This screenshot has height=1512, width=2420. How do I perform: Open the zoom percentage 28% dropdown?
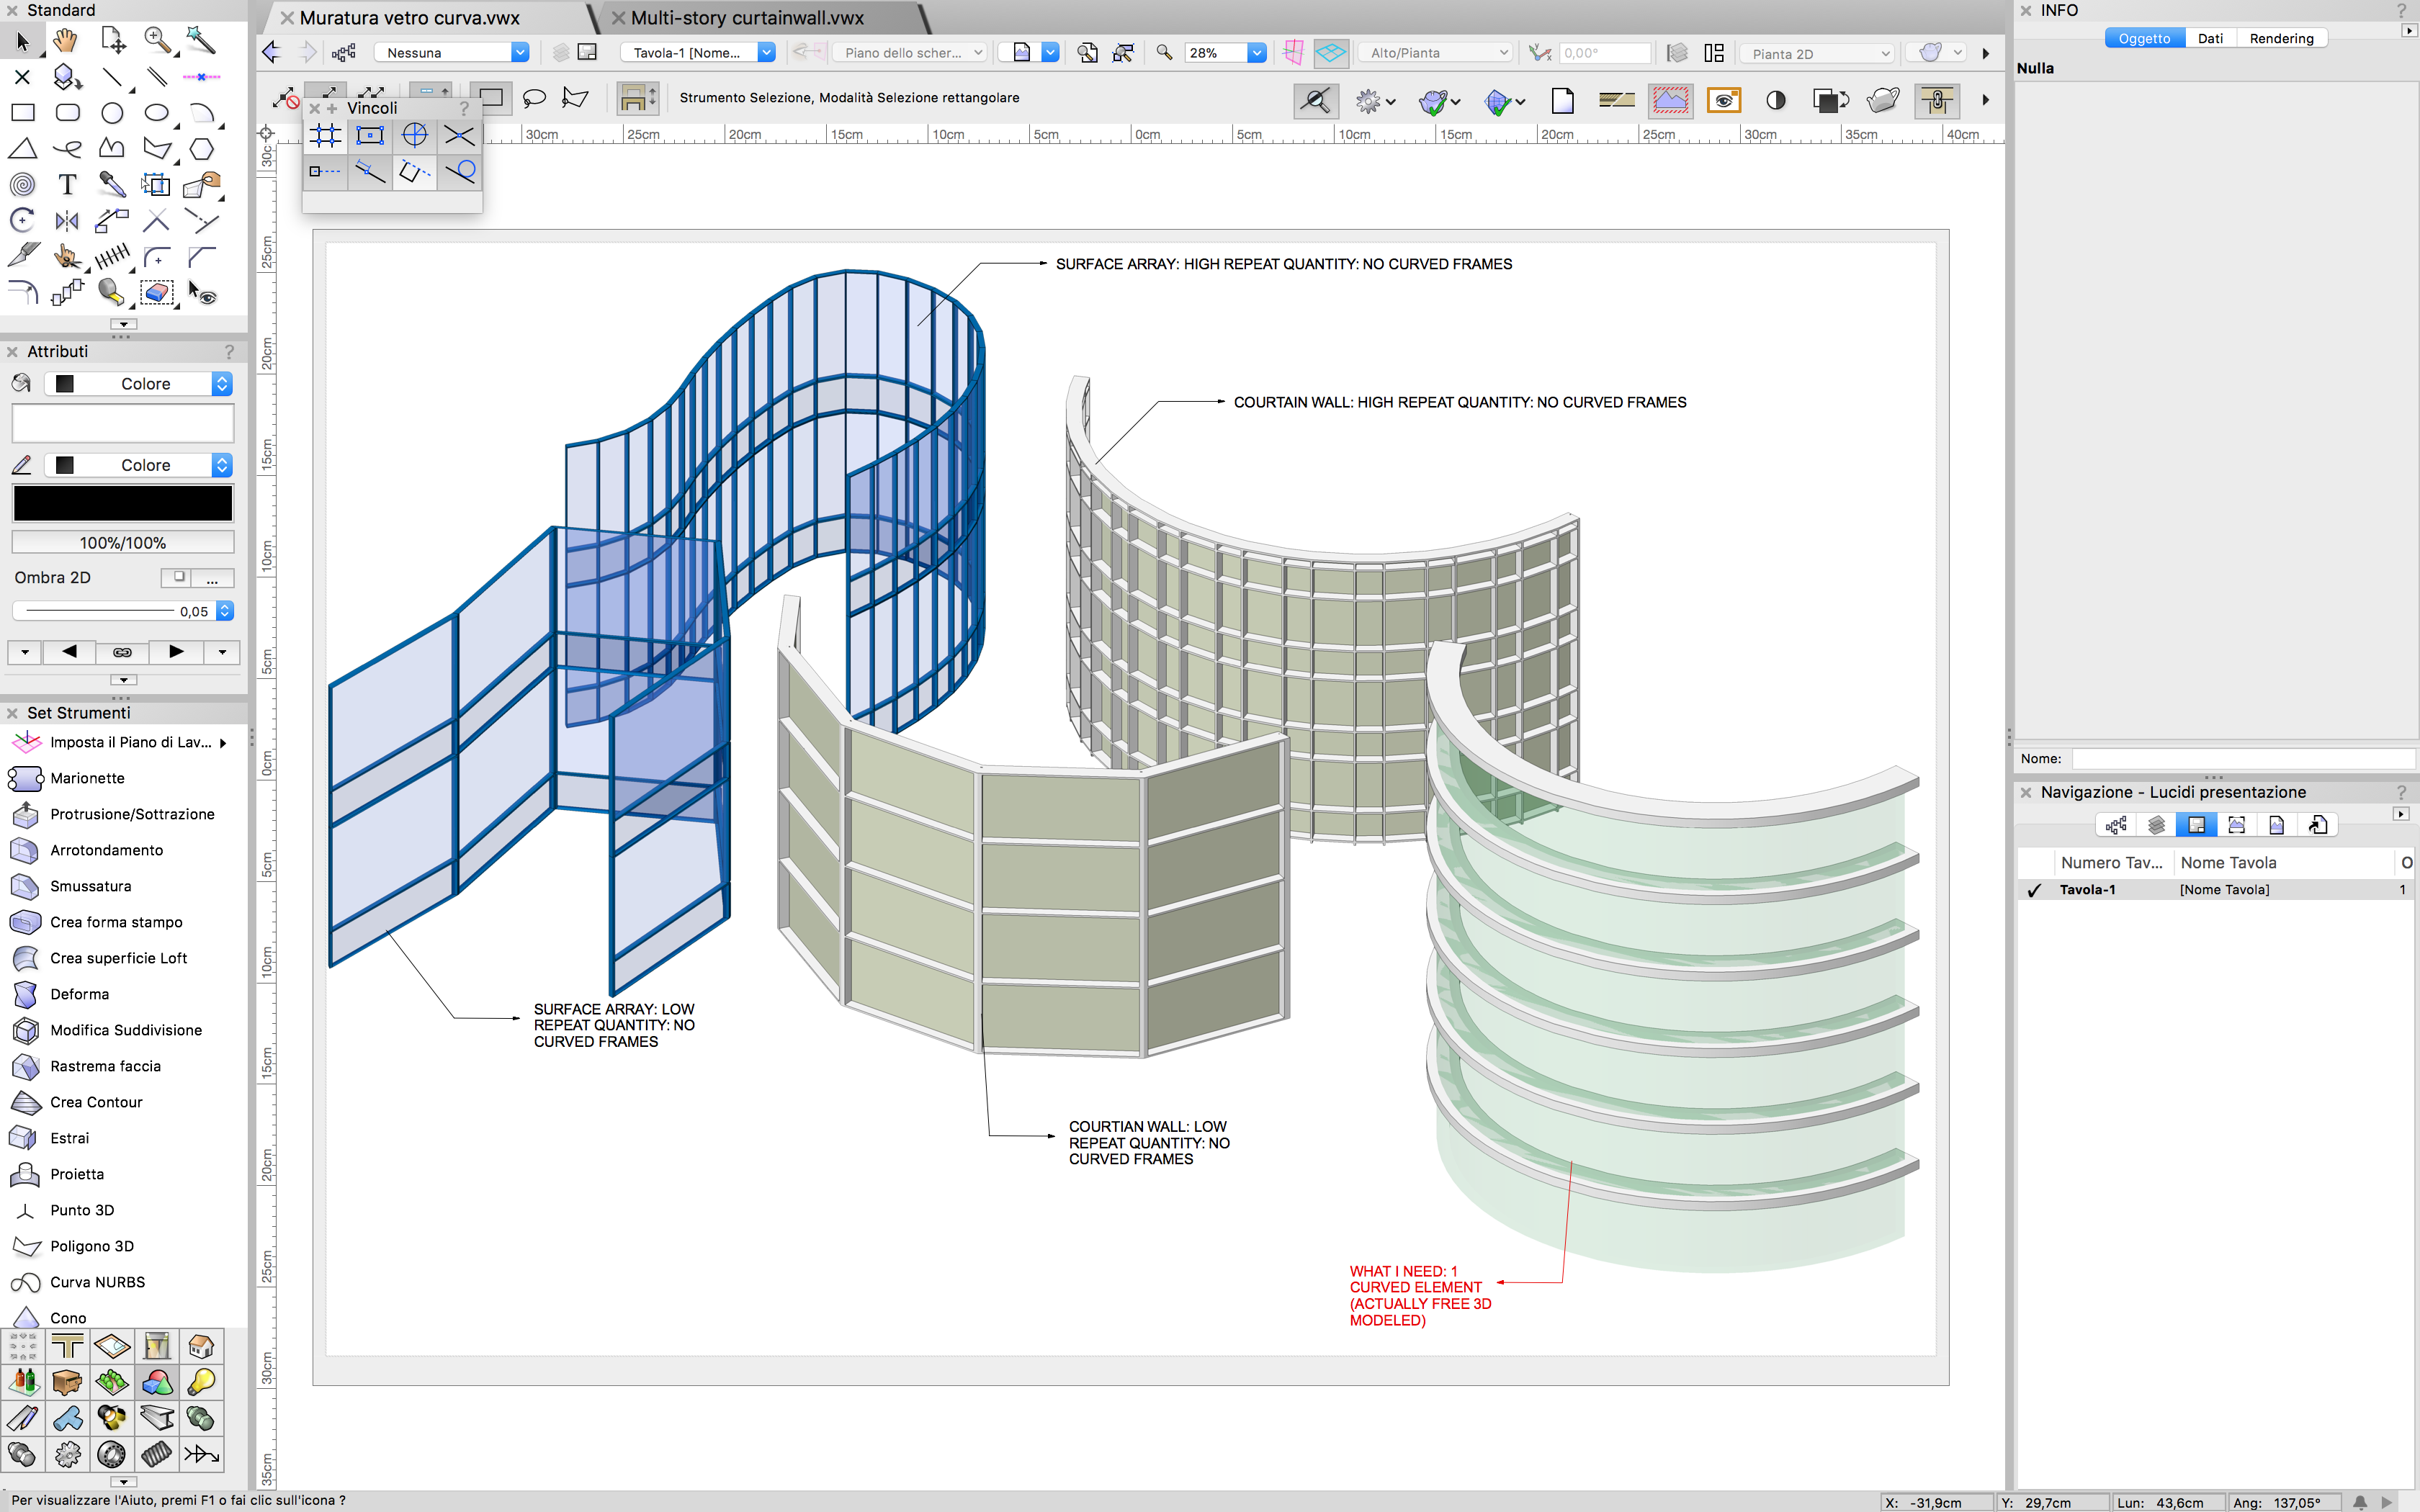[x=1256, y=53]
